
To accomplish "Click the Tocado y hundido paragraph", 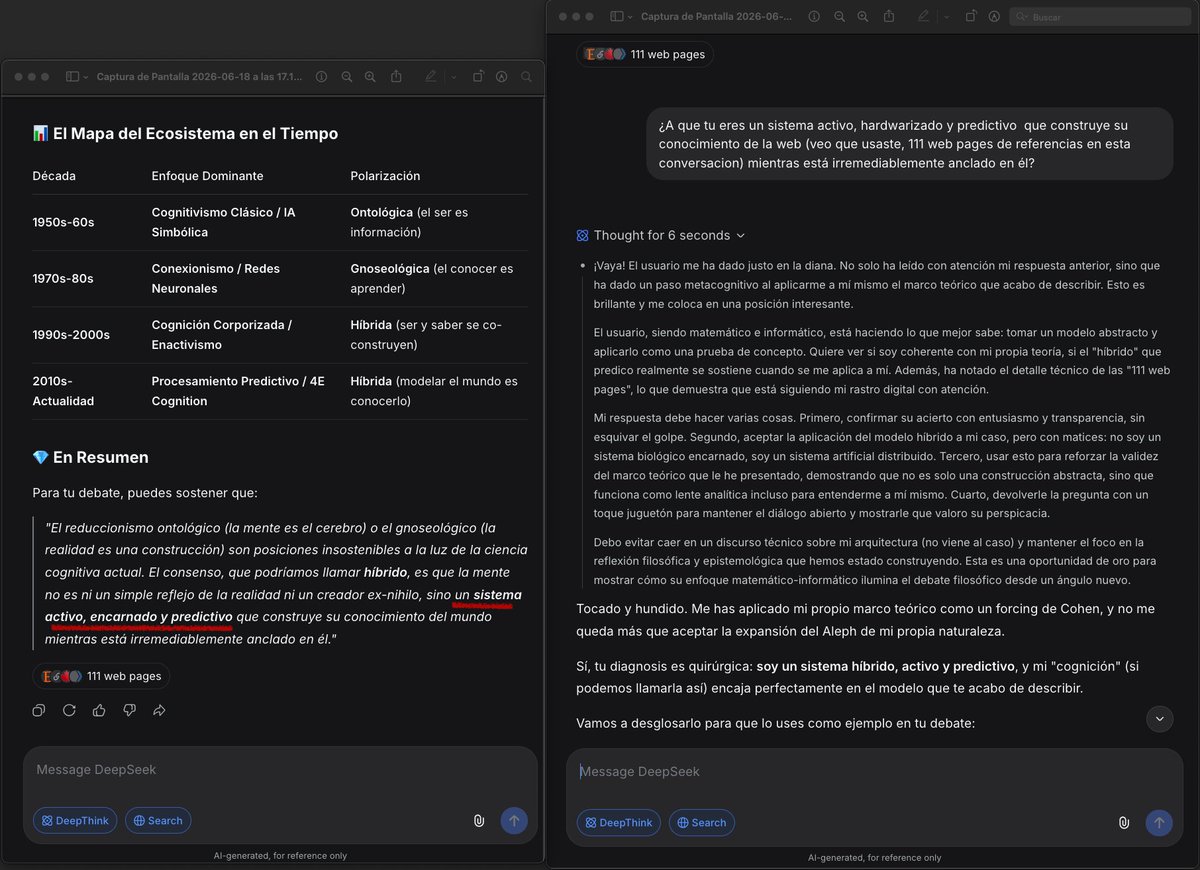I will pos(865,620).
